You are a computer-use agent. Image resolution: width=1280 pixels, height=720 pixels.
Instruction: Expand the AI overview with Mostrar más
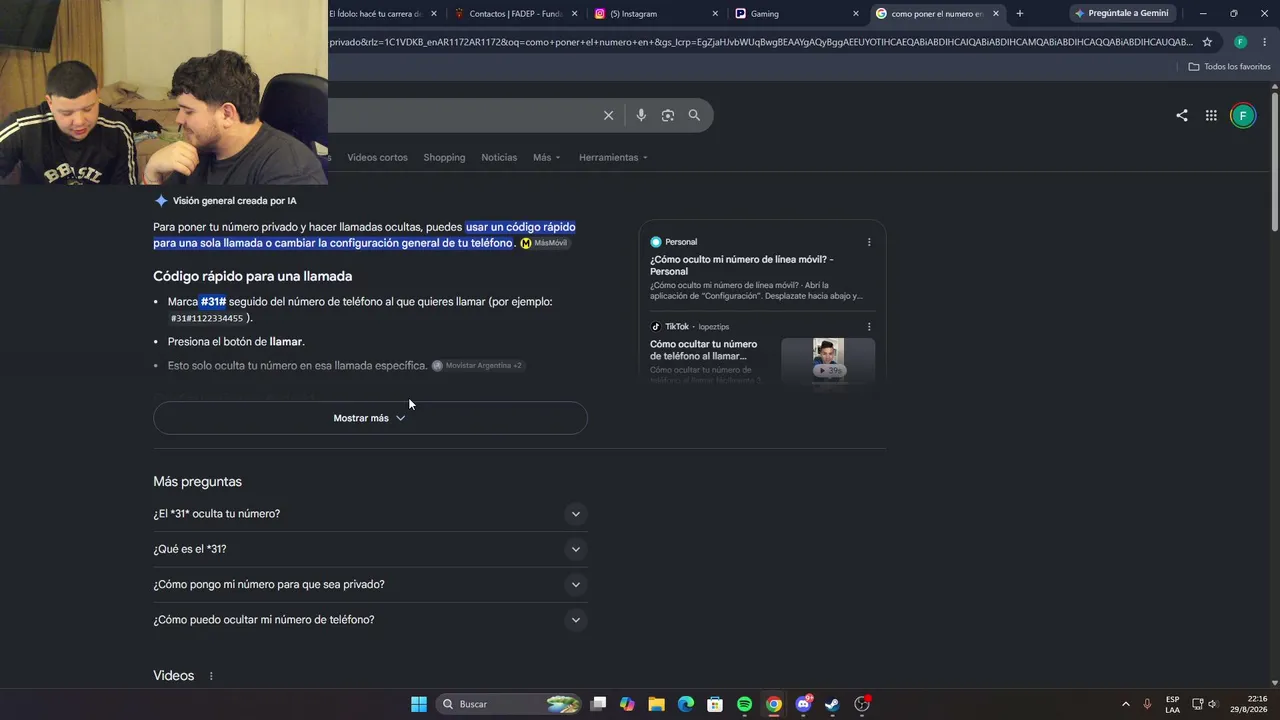tap(370, 418)
